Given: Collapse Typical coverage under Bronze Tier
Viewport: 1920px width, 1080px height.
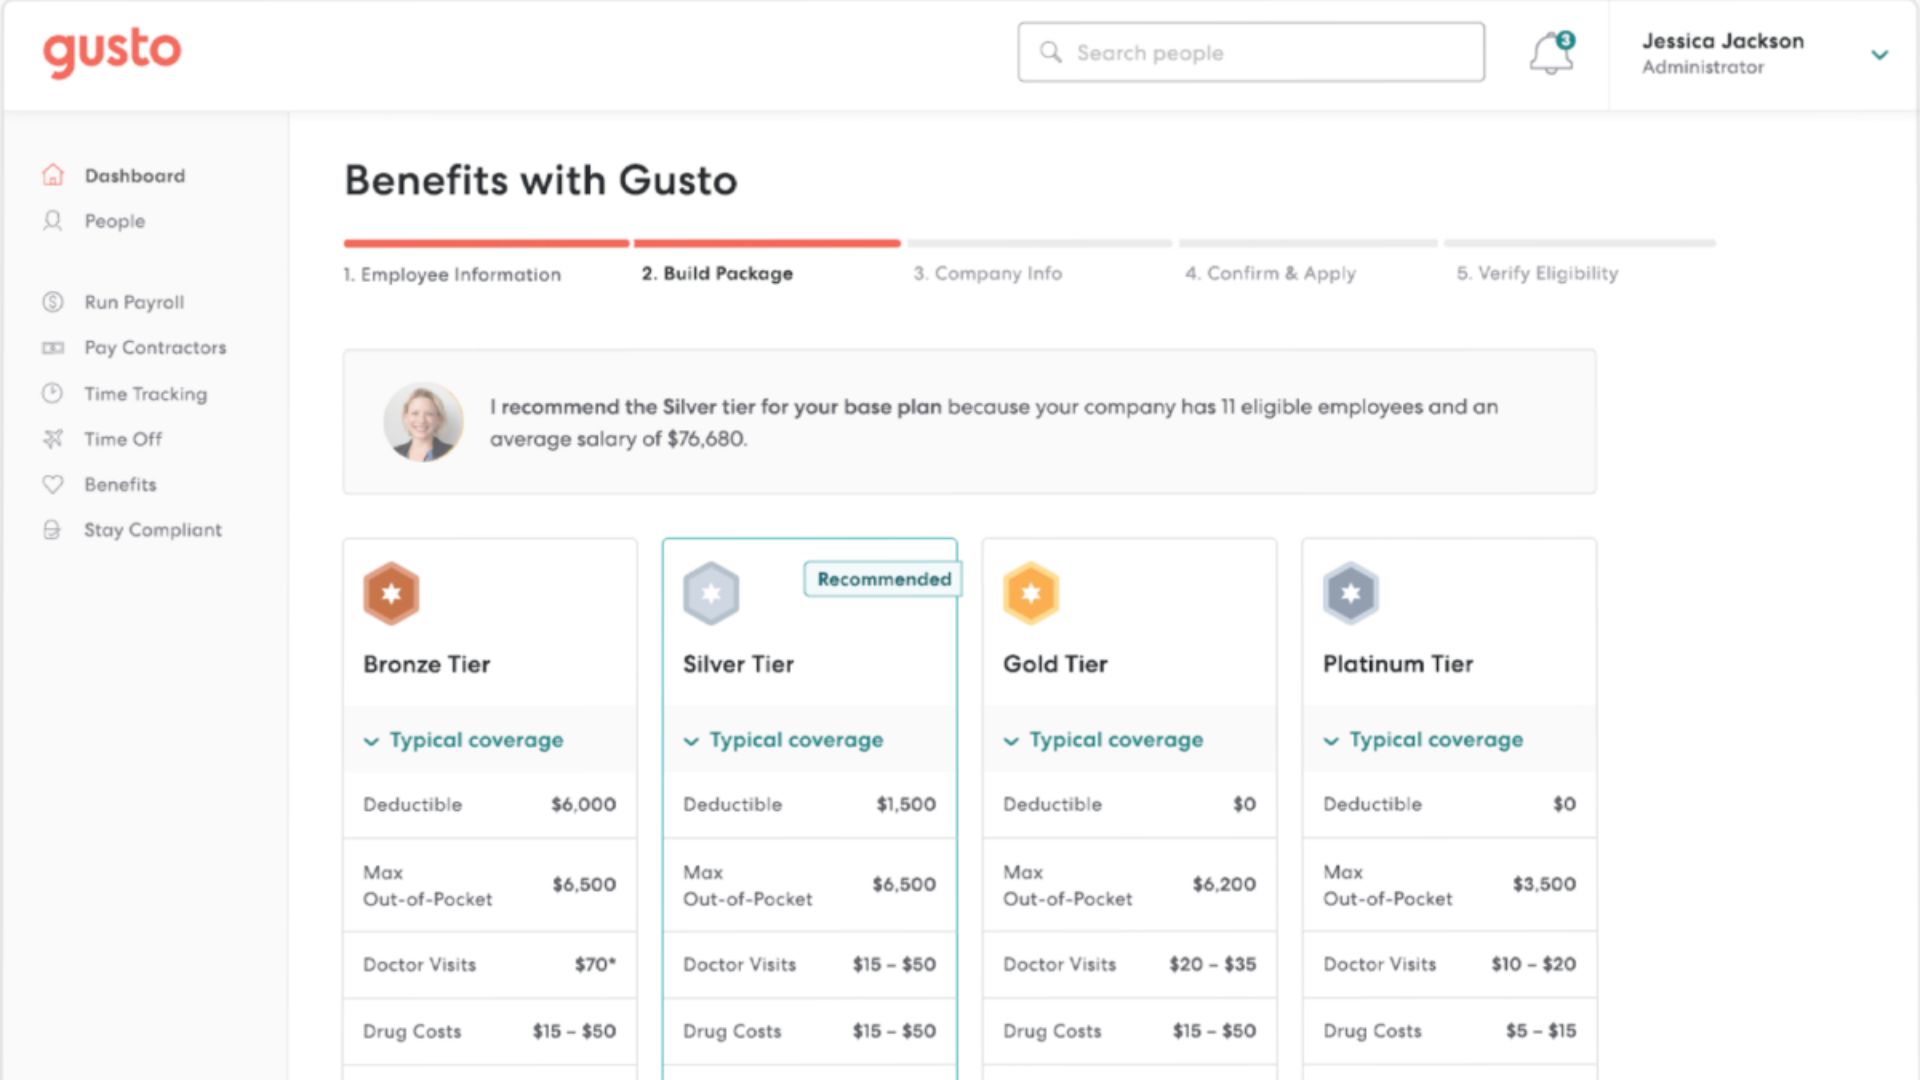Looking at the screenshot, I should pyautogui.click(x=464, y=740).
